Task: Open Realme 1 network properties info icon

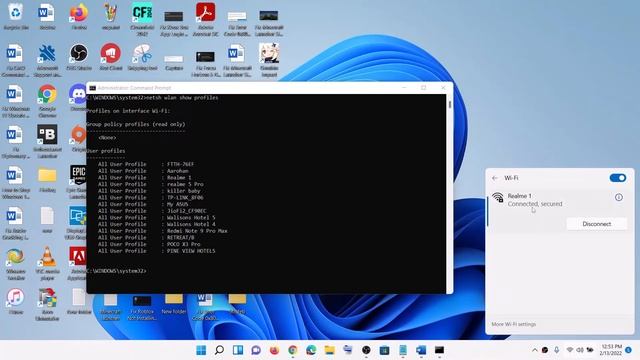Action: point(619,198)
